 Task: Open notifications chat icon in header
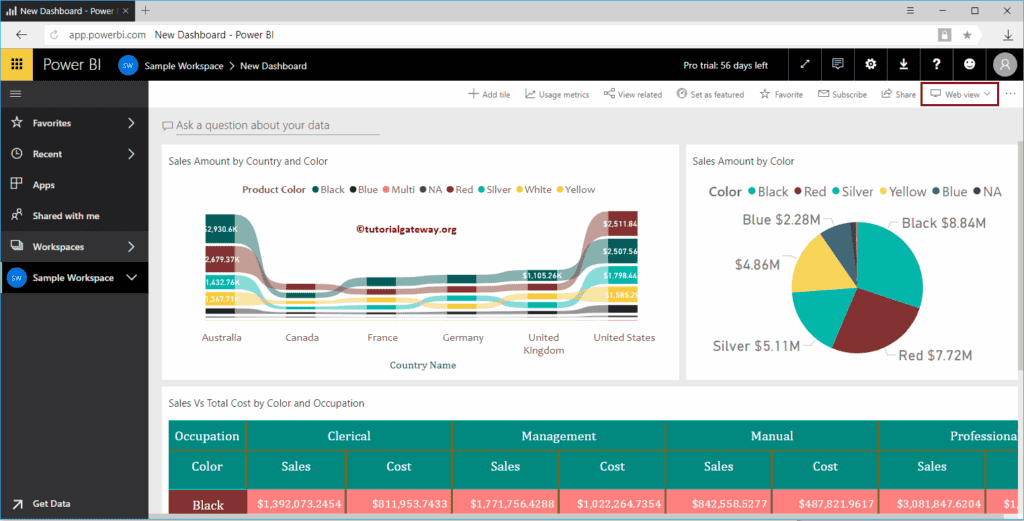coord(838,65)
